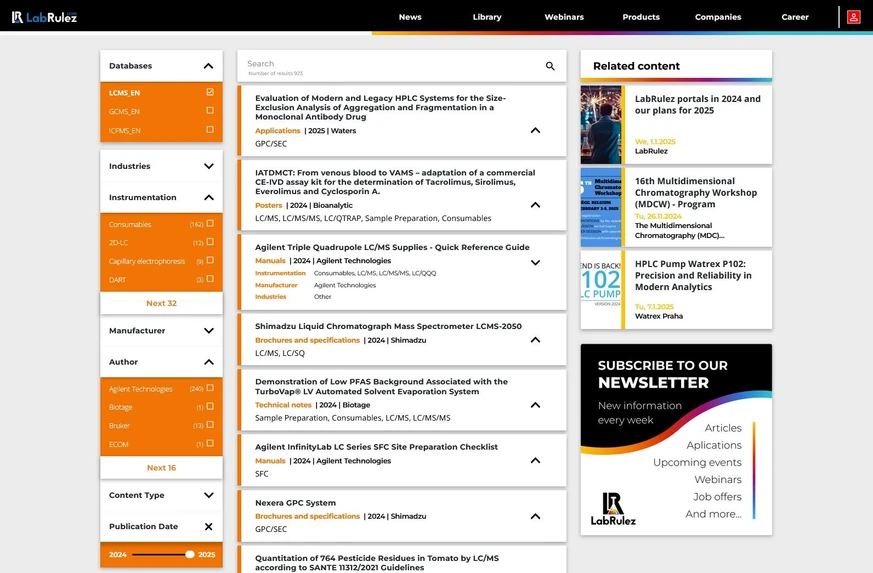The width and height of the screenshot is (873, 573).
Task: Collapse the Instrumentation filter panel
Action: click(208, 197)
